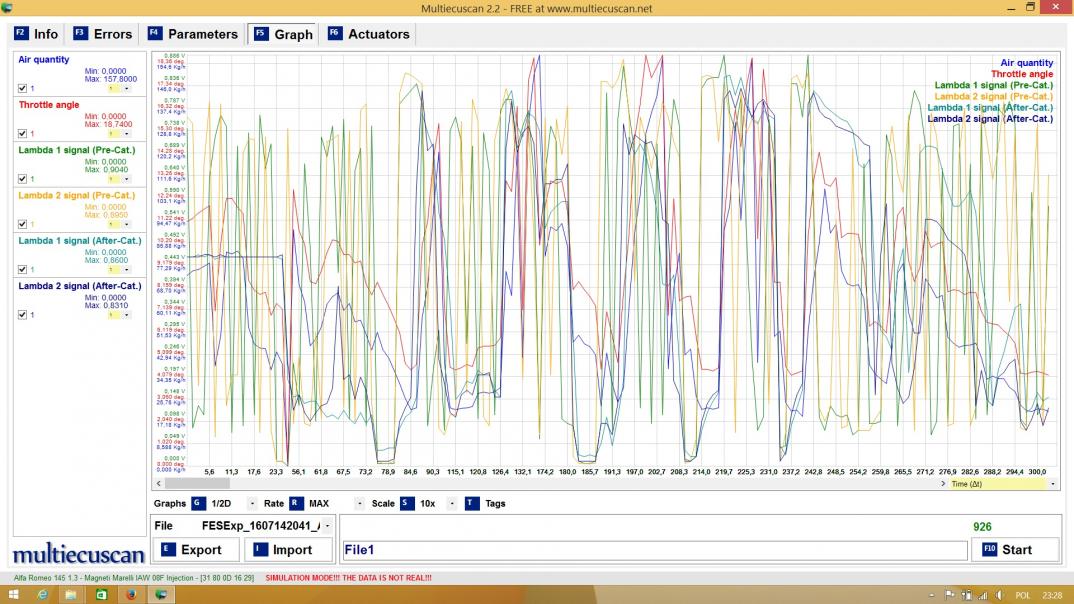
Task: Click the F3 key icon beside Errors
Action: [80, 33]
